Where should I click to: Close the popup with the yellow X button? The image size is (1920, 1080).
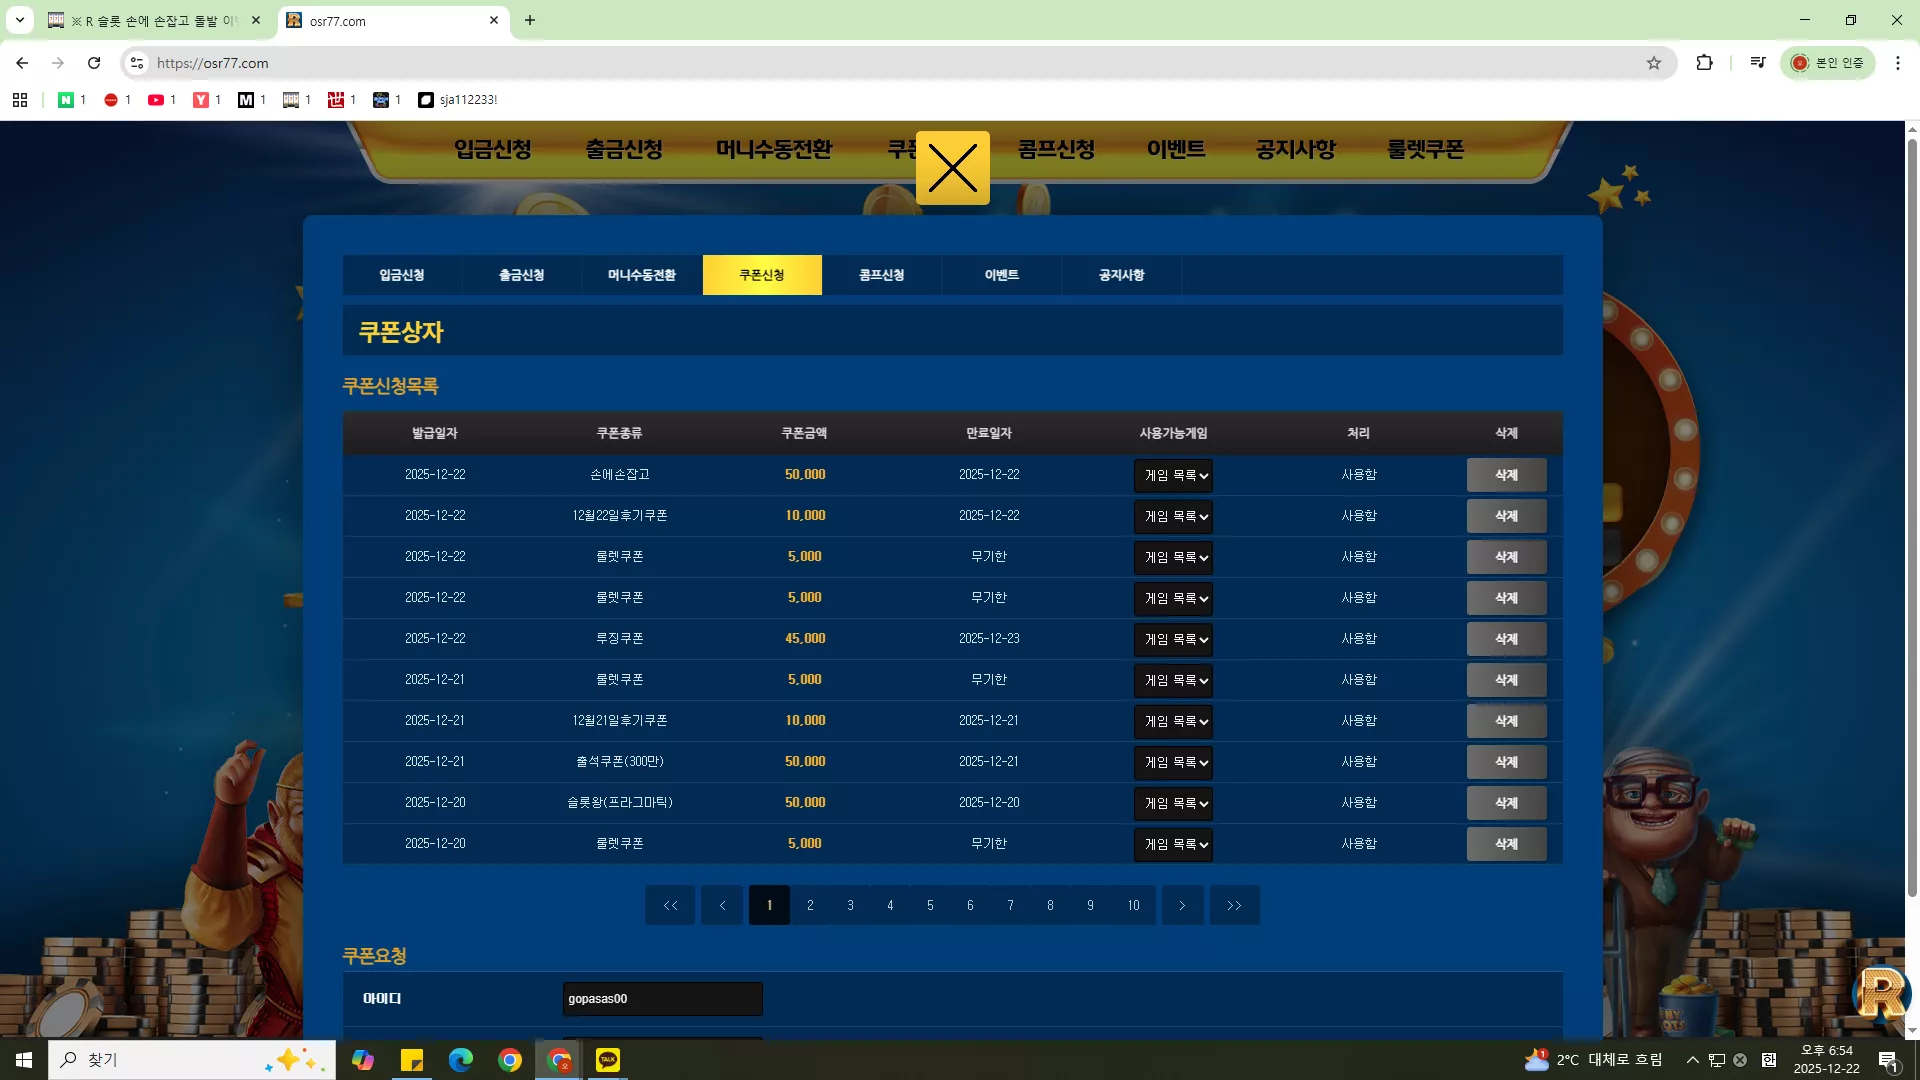click(952, 168)
